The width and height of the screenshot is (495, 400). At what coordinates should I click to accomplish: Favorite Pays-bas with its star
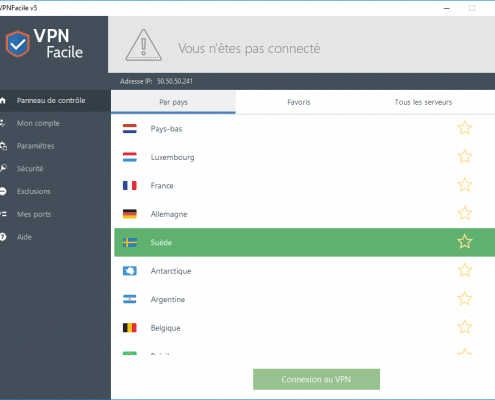(465, 128)
